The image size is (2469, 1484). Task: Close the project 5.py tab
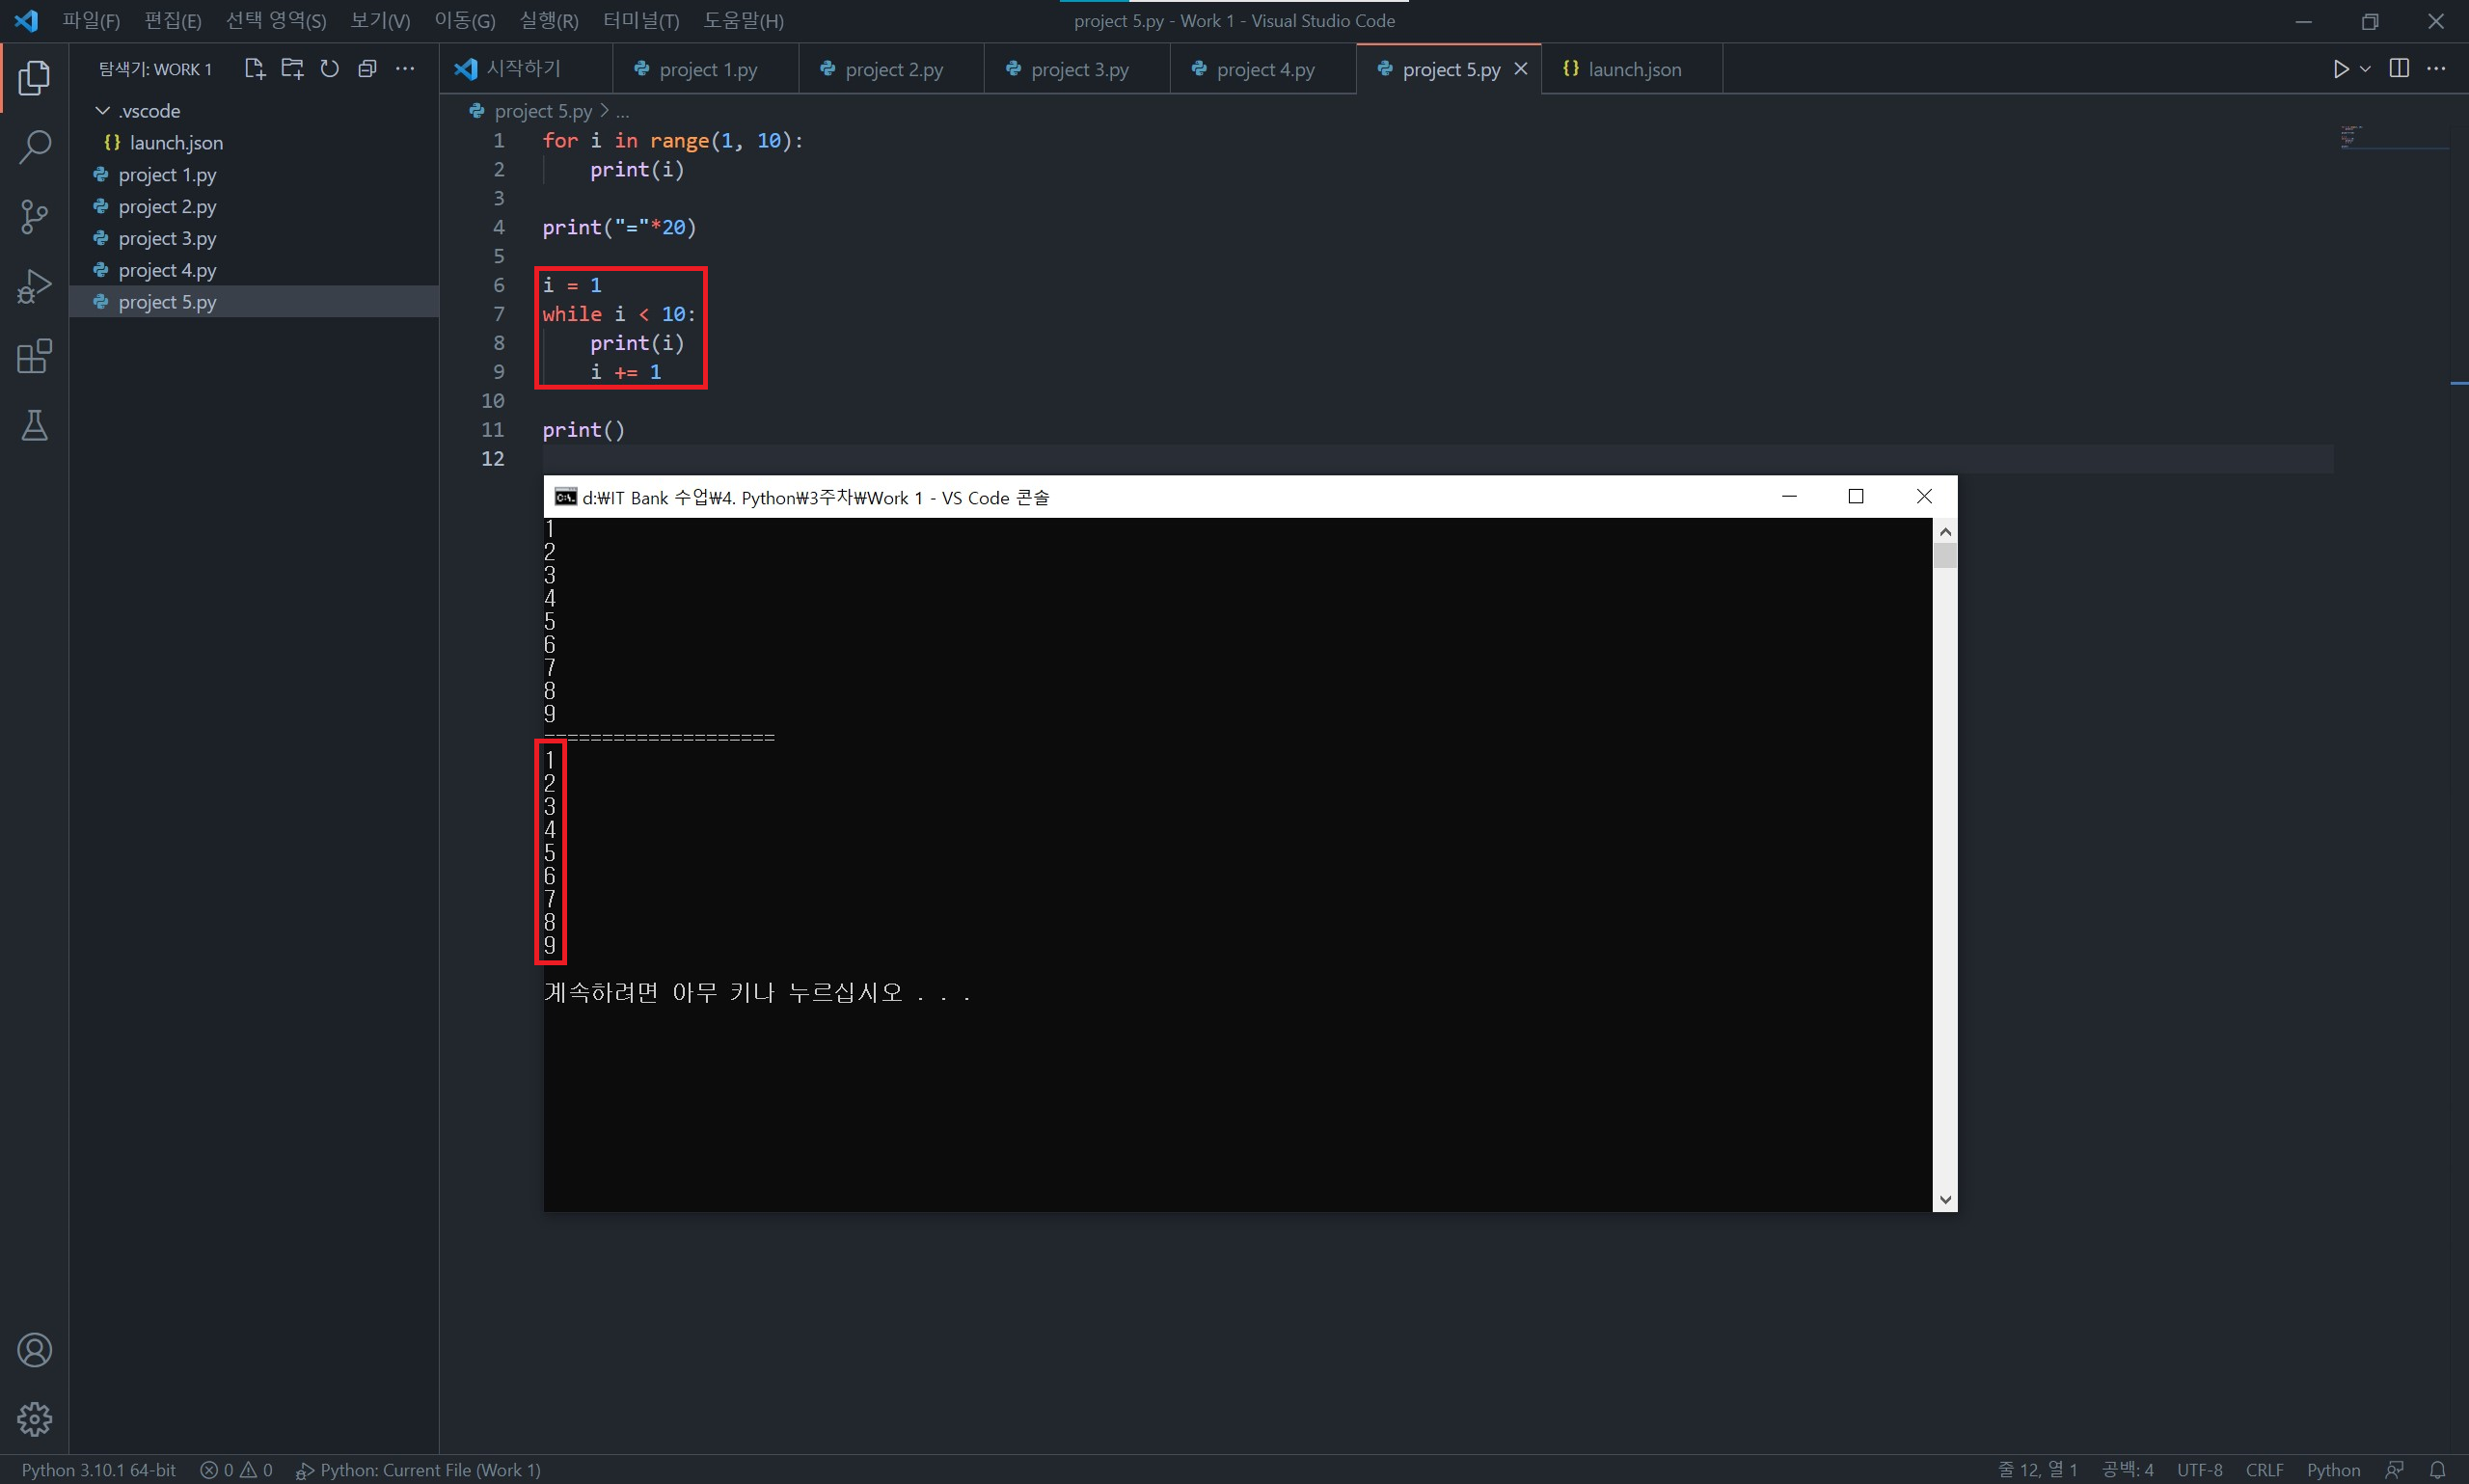(1520, 69)
